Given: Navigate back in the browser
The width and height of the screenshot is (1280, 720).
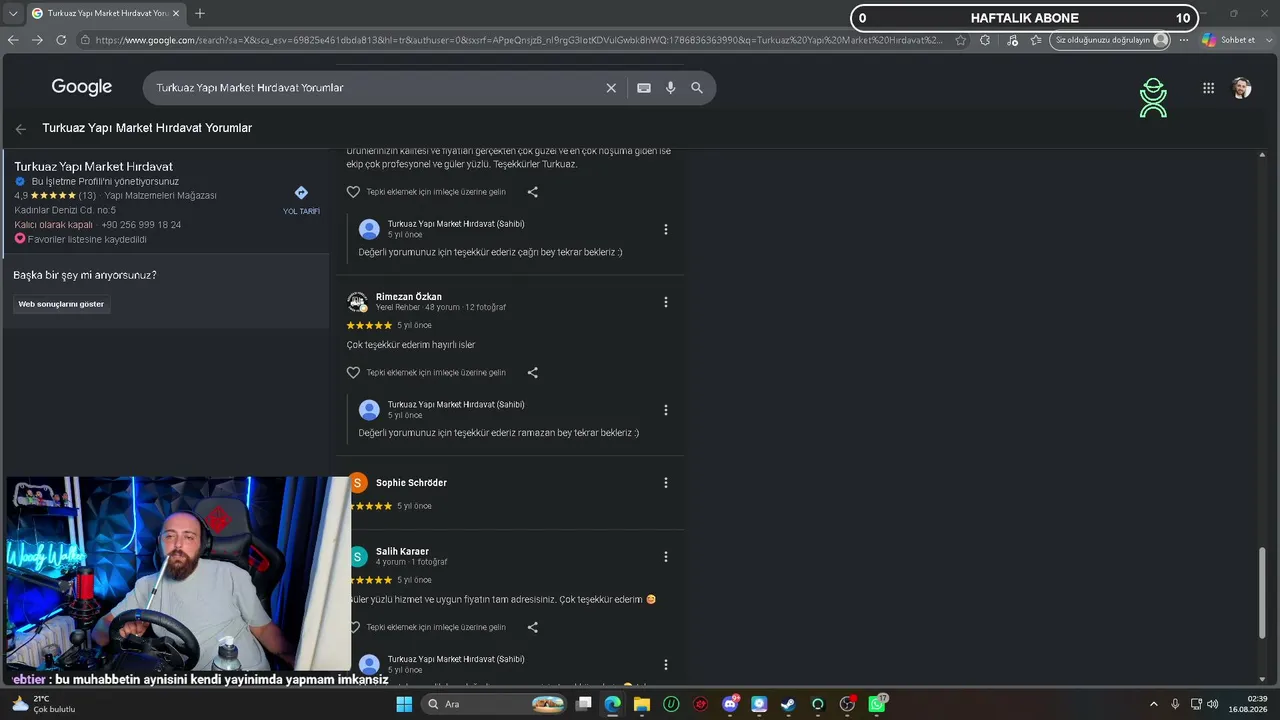Looking at the screenshot, I should pyautogui.click(x=13, y=40).
